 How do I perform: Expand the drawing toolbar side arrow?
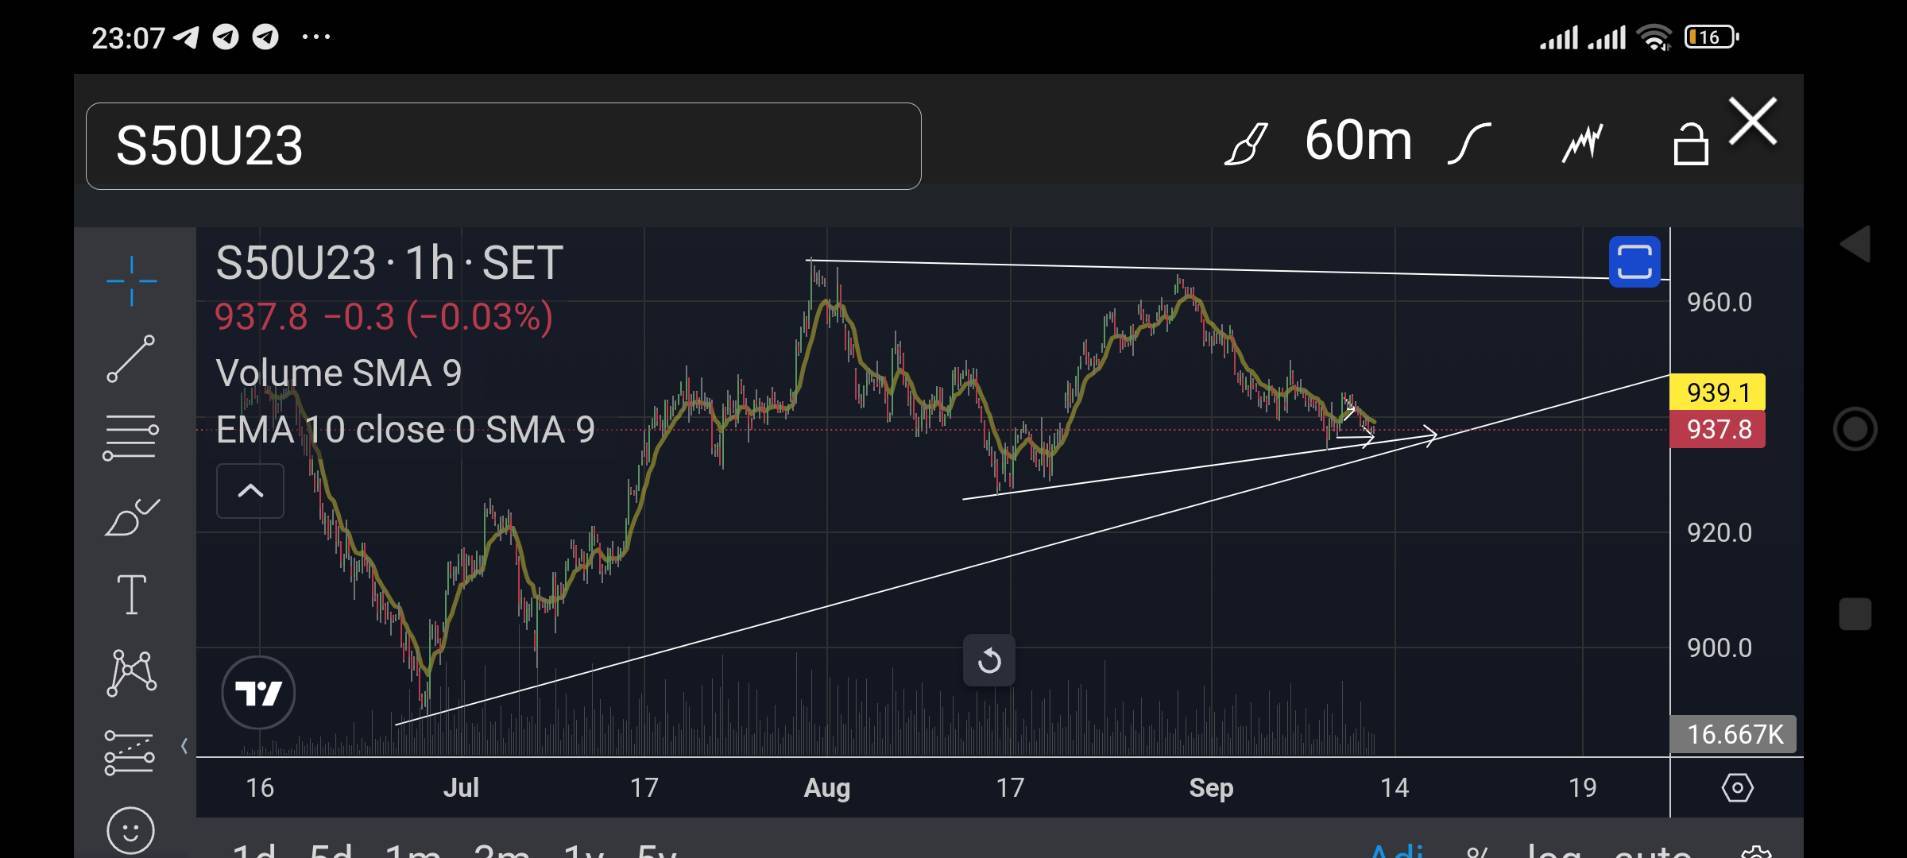184,746
